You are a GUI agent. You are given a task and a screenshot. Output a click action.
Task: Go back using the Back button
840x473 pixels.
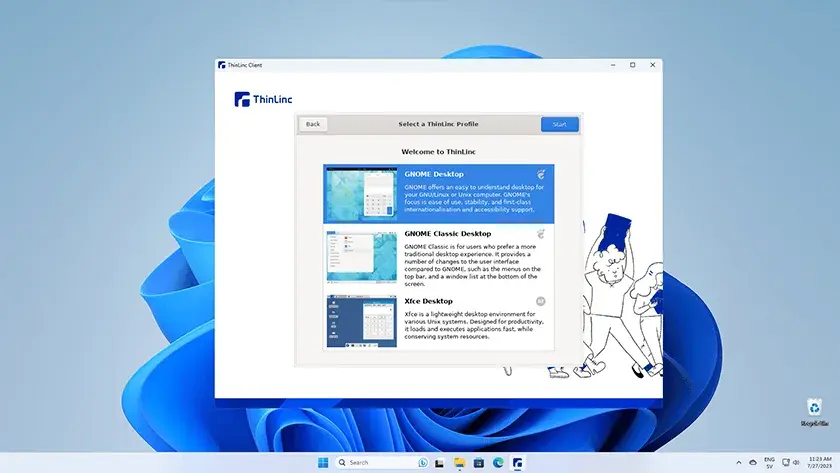tap(313, 124)
